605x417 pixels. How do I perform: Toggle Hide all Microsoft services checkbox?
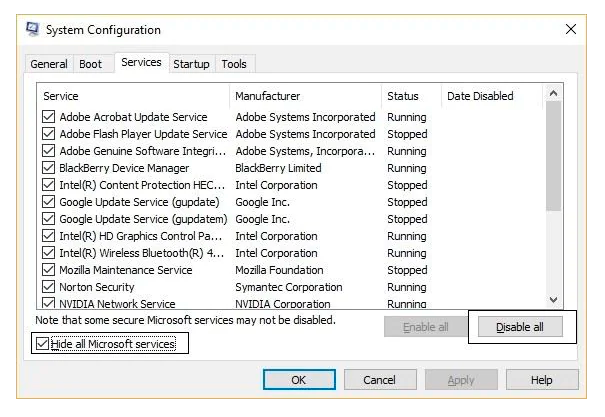click(x=42, y=344)
